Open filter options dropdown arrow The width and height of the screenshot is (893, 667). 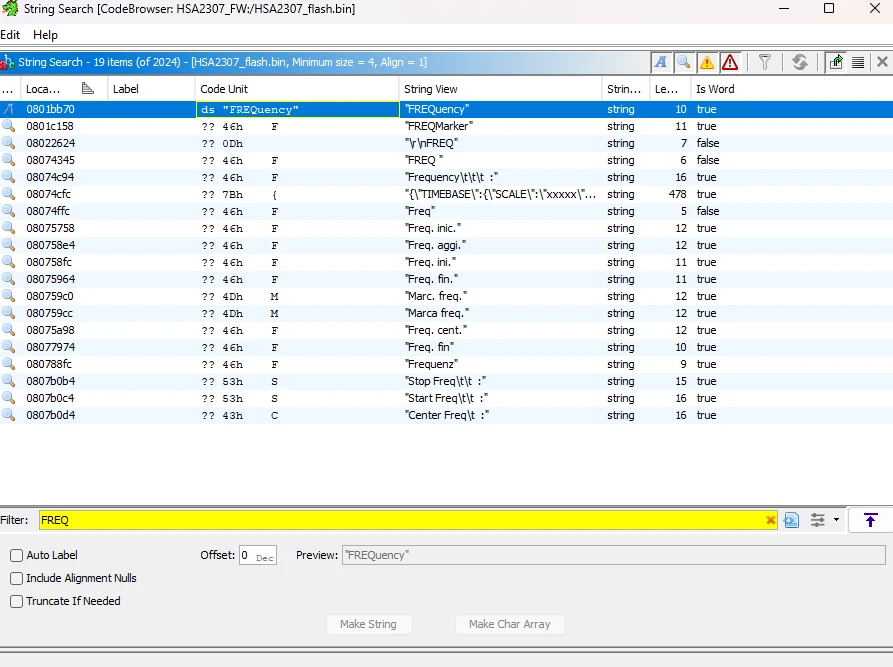click(x=836, y=519)
